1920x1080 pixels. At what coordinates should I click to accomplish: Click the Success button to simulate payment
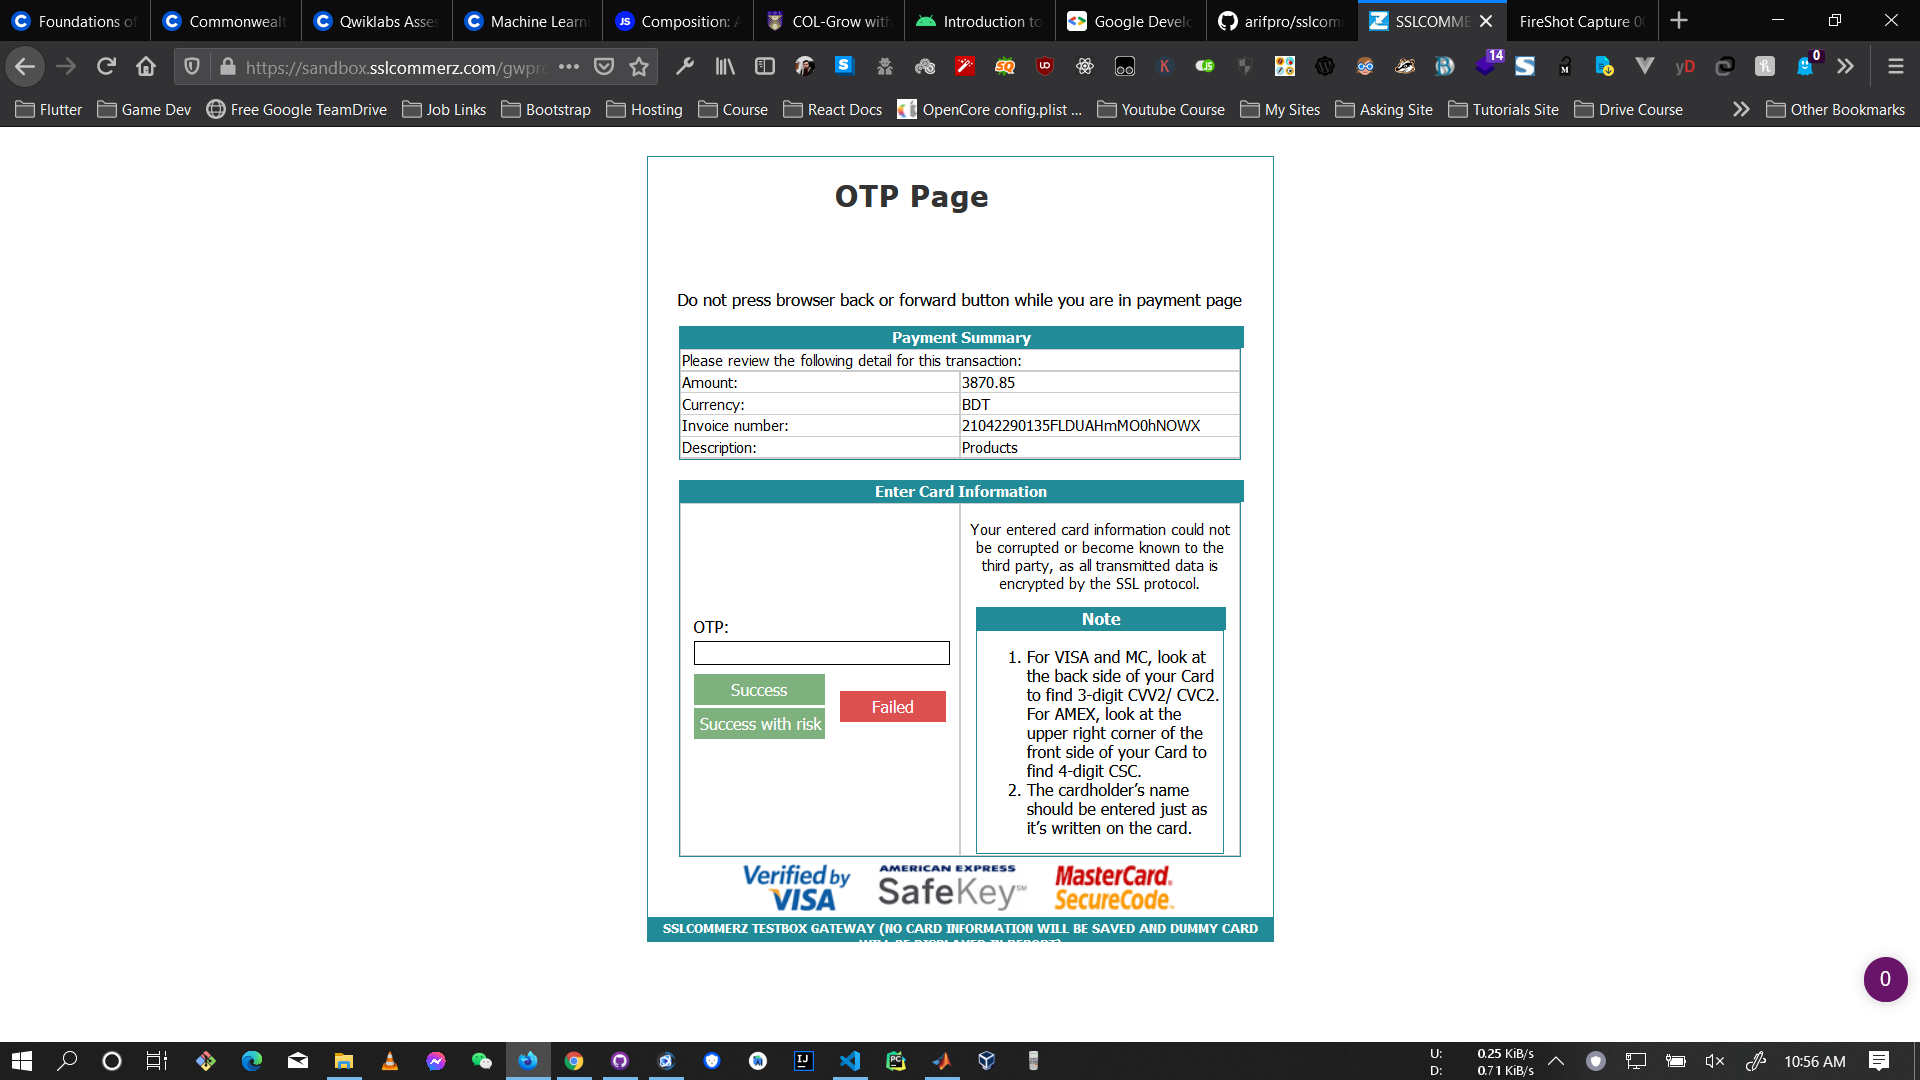(x=758, y=690)
